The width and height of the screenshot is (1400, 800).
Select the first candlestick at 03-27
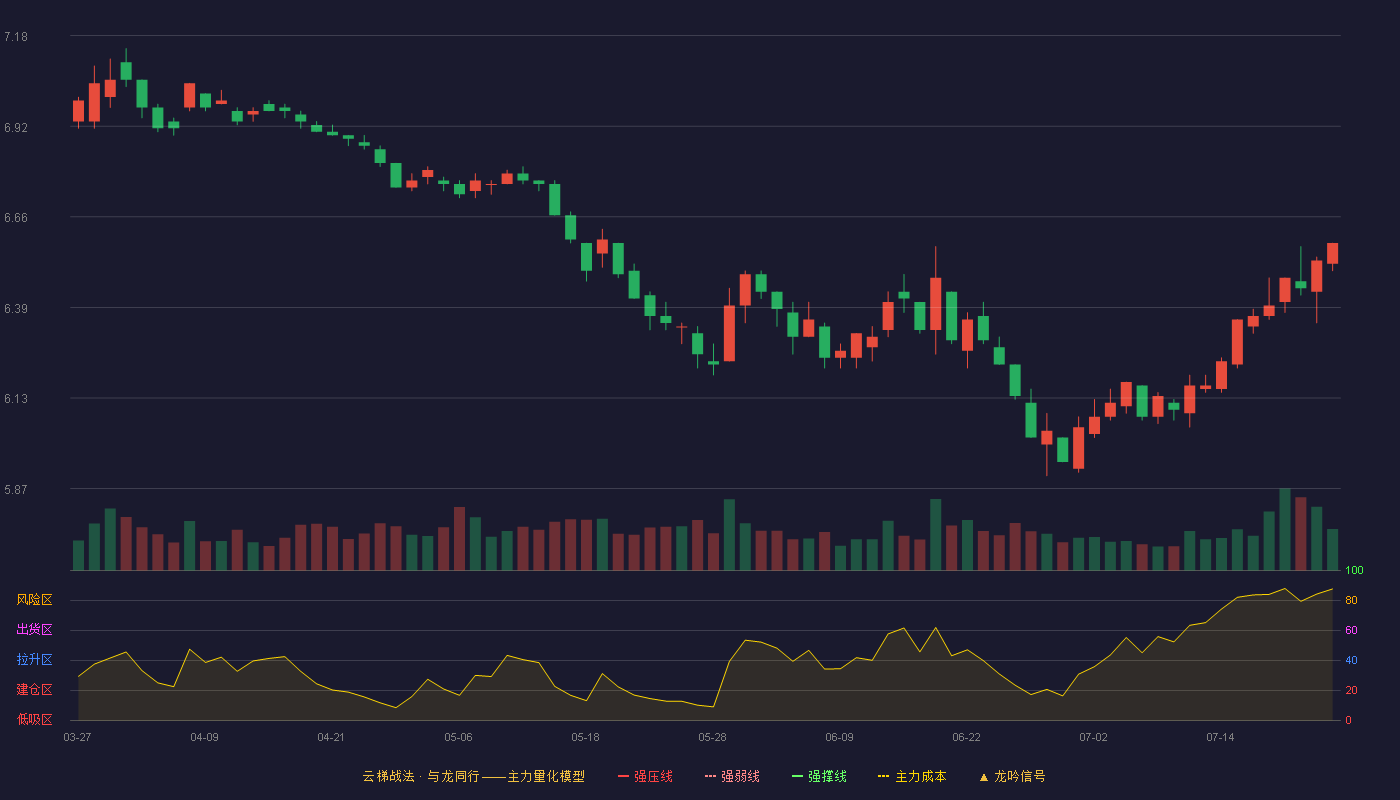coord(78,111)
